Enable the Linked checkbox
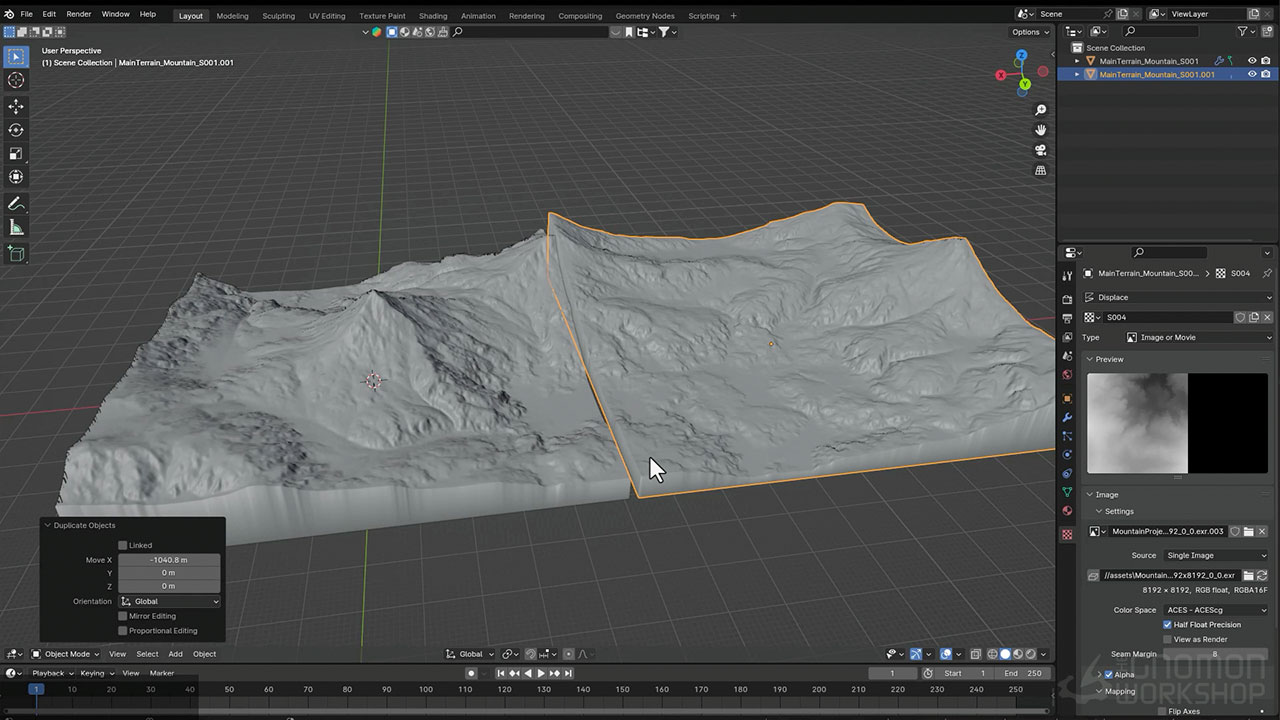Image resolution: width=1280 pixels, height=720 pixels. 123,545
